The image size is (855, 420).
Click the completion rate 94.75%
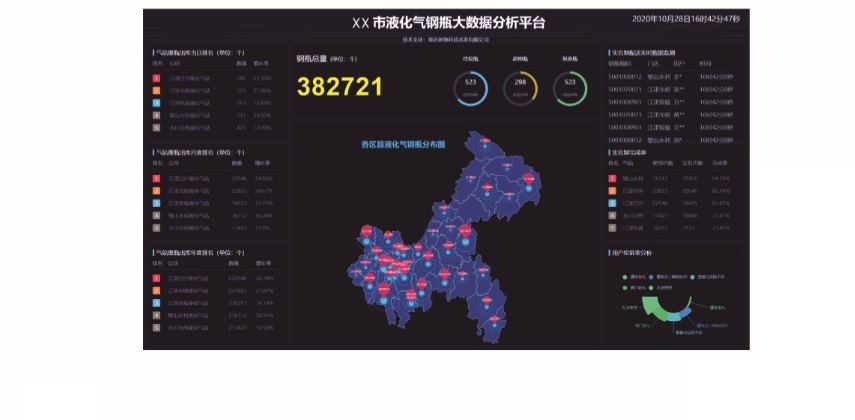pyautogui.click(x=720, y=178)
